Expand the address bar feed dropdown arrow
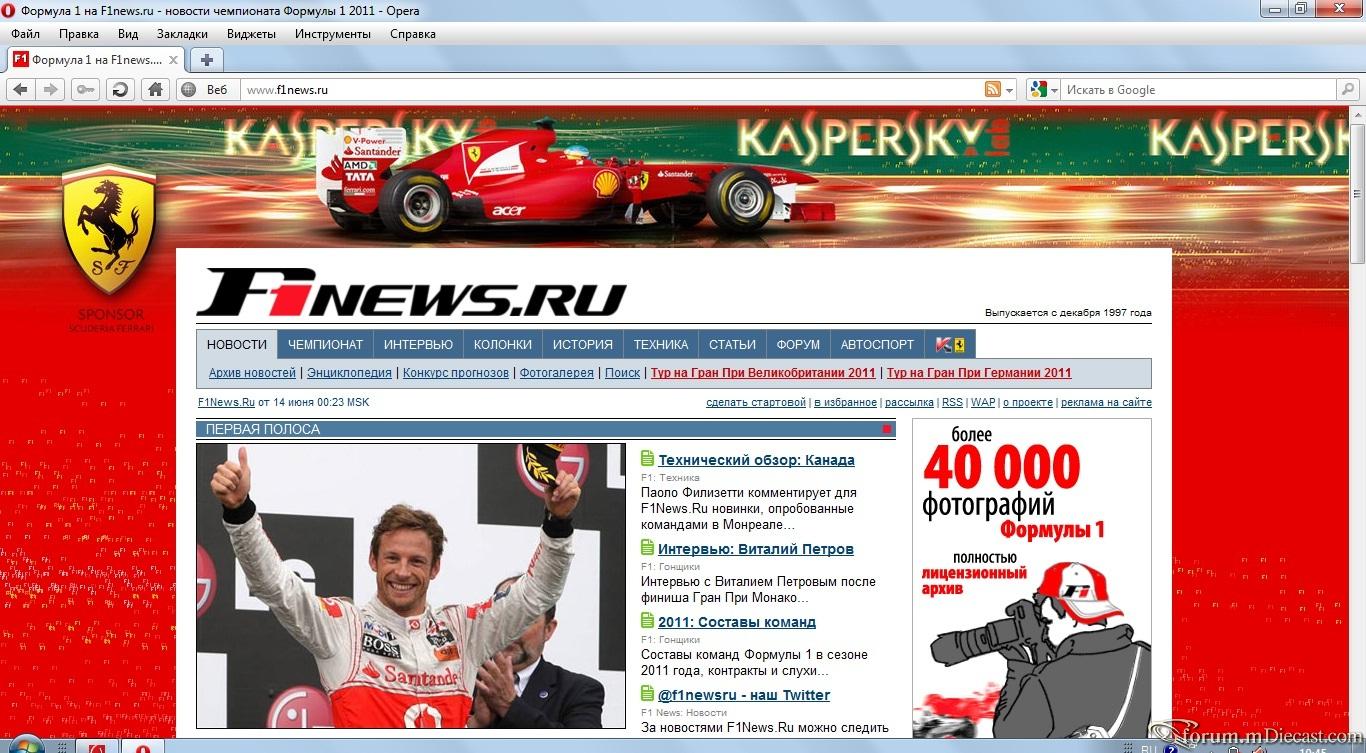 coord(1010,90)
